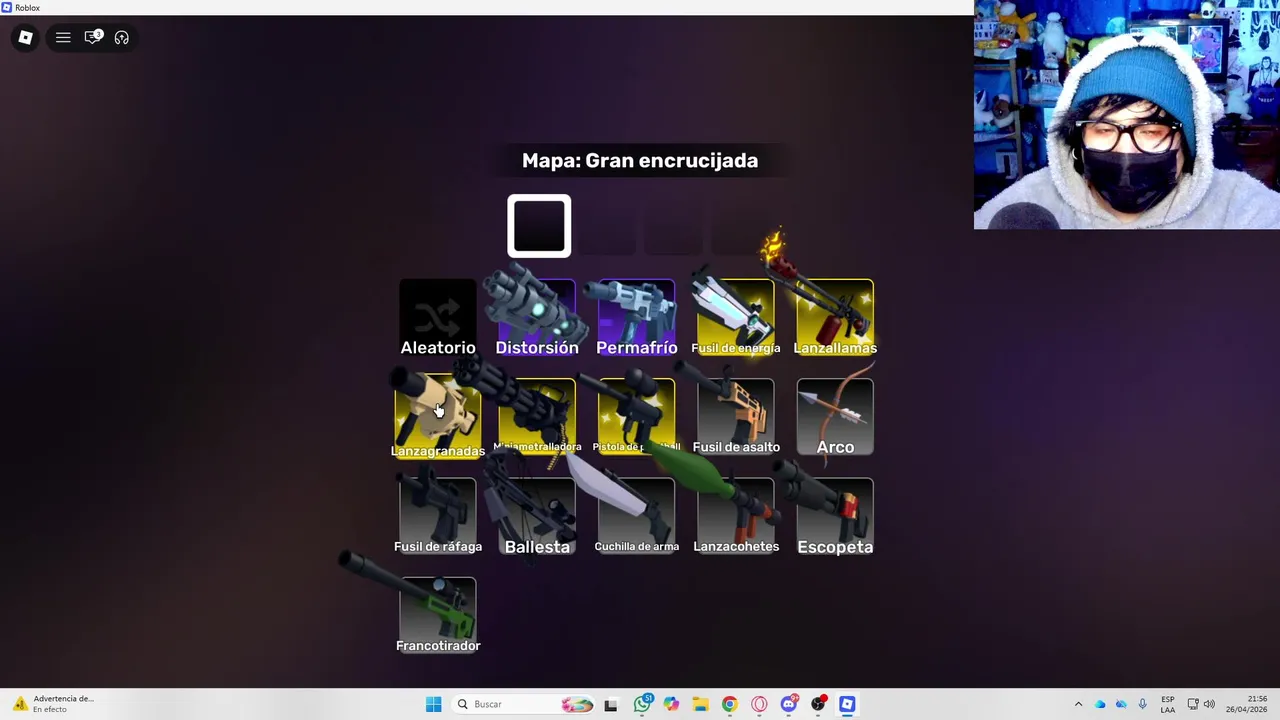
Task: Open Task View on the taskbar
Action: click(610, 704)
